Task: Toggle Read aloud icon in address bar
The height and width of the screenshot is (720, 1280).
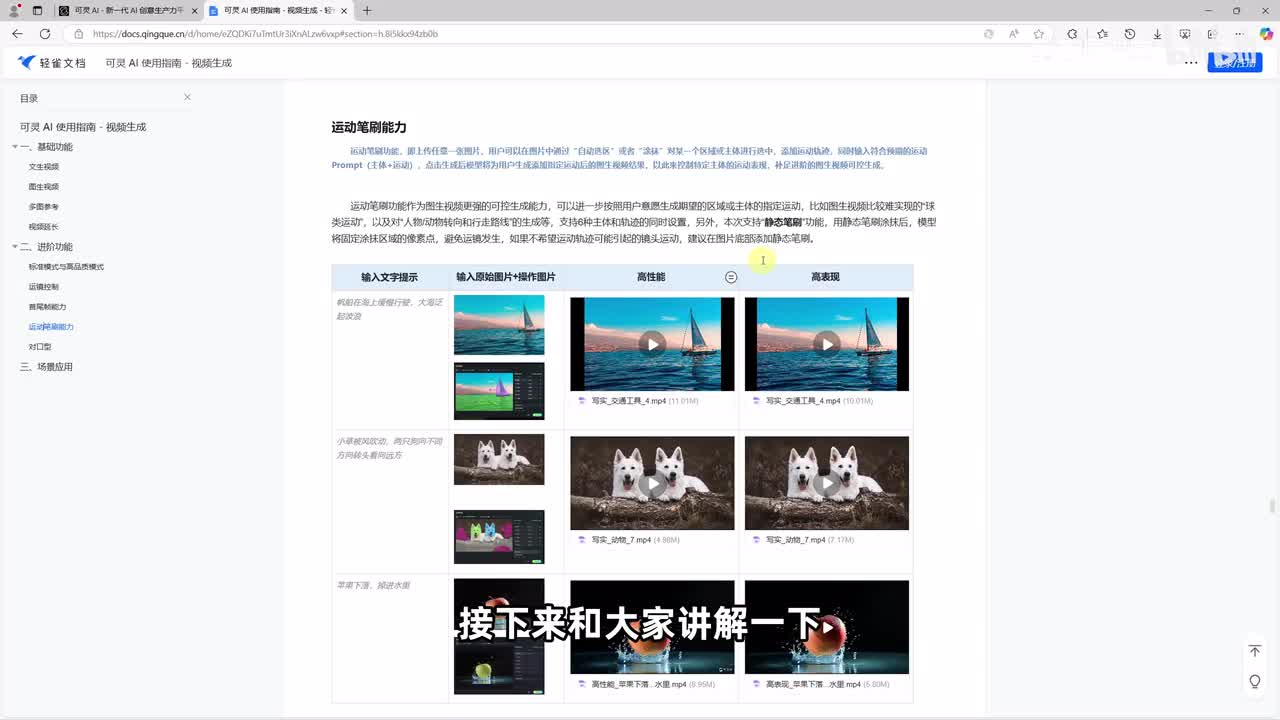Action: (x=1013, y=33)
